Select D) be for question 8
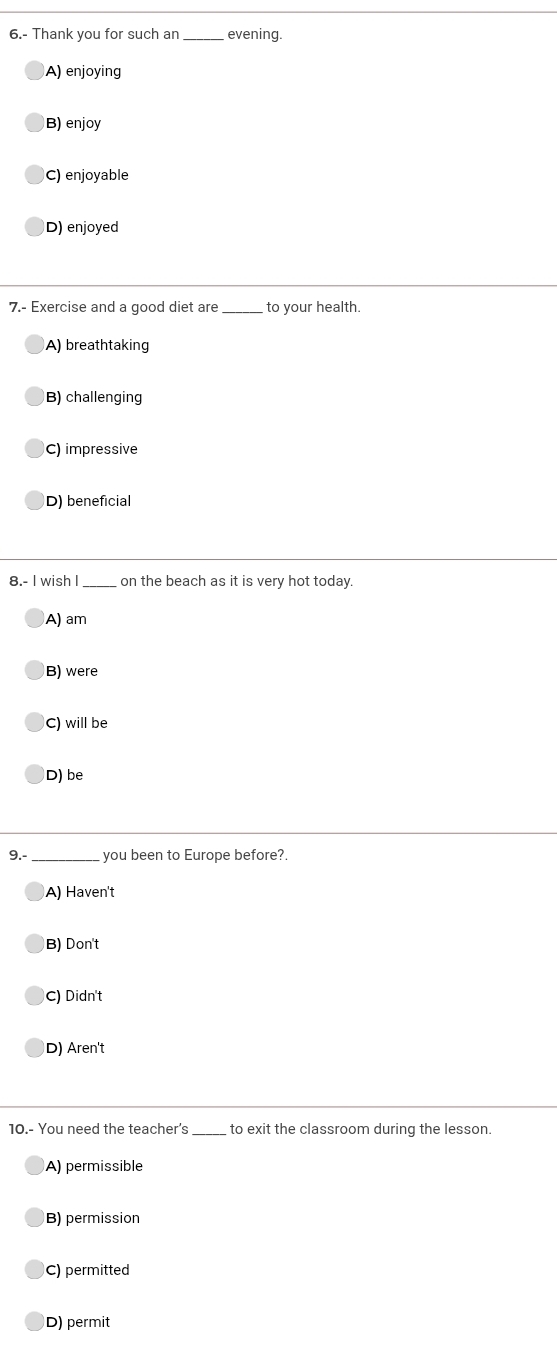This screenshot has height=1363, width=557. pos(35,775)
